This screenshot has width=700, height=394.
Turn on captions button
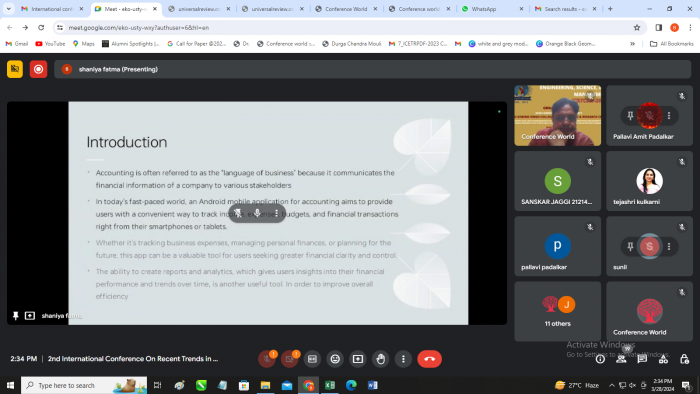point(312,359)
